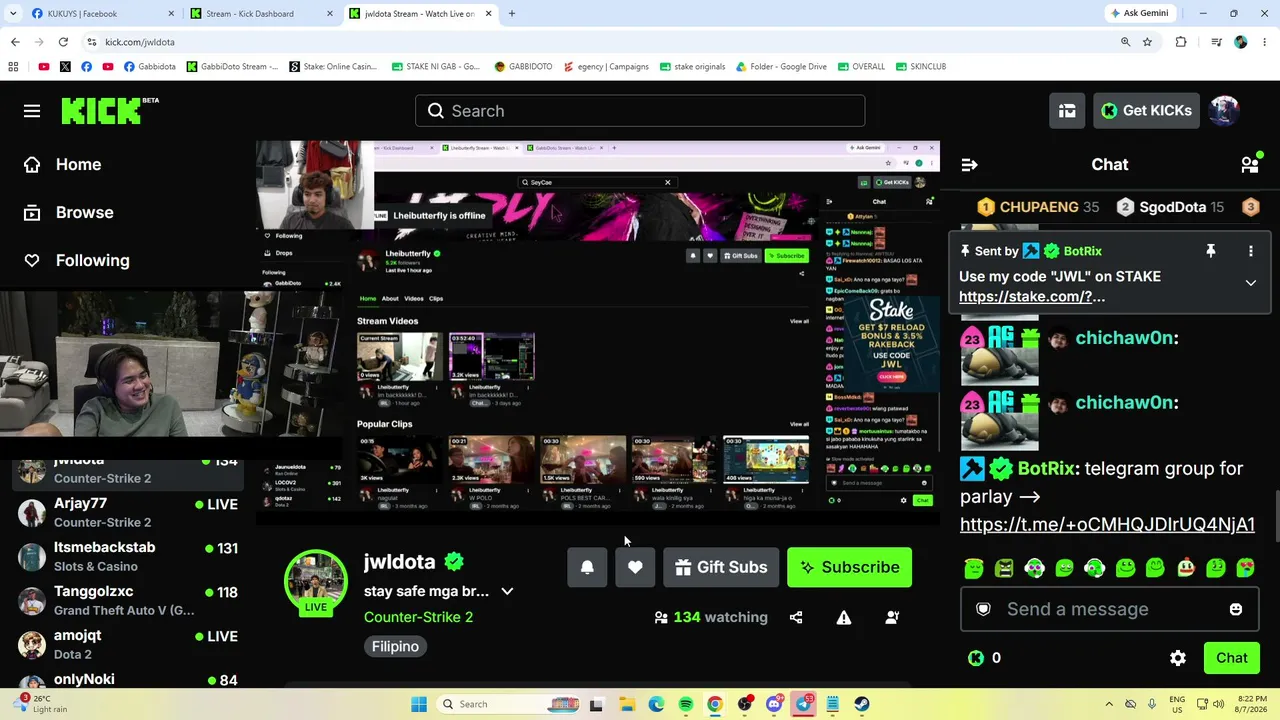Open the Kick hamburger menu
The width and height of the screenshot is (1280, 720).
32,111
